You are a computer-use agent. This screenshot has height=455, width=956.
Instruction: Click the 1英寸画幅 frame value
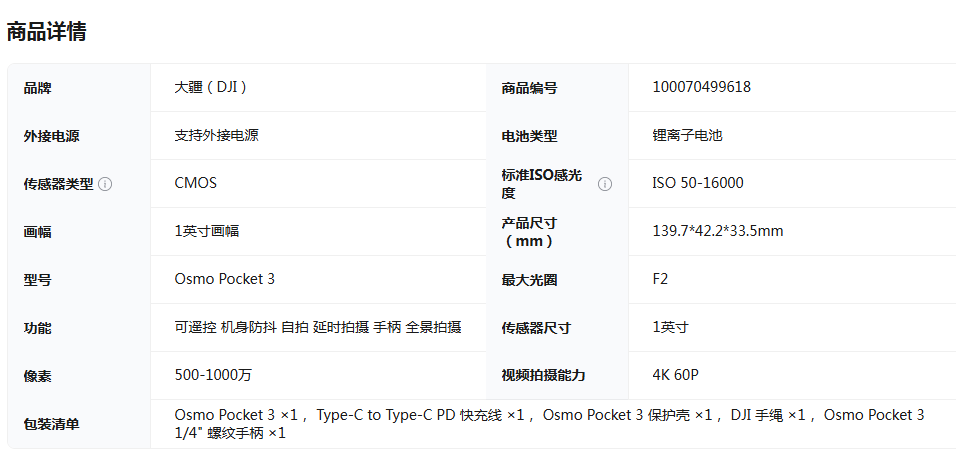pyautogui.click(x=206, y=231)
